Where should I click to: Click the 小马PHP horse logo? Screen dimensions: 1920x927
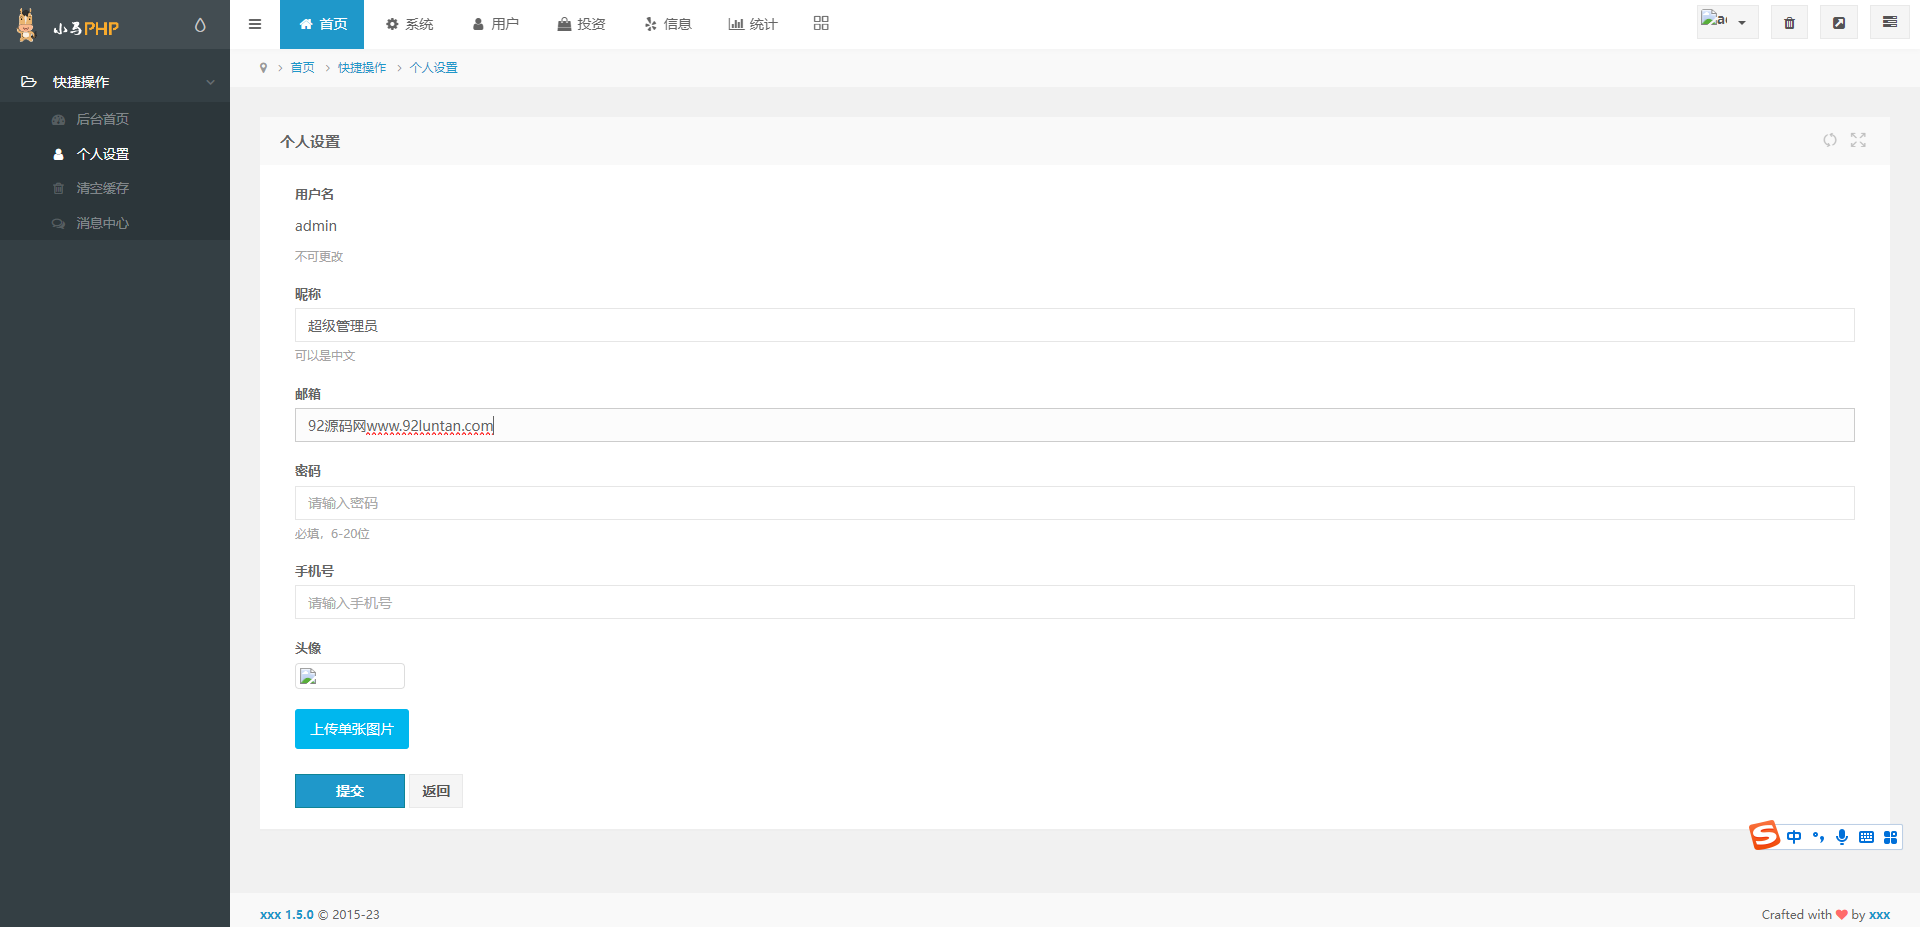[x=27, y=25]
